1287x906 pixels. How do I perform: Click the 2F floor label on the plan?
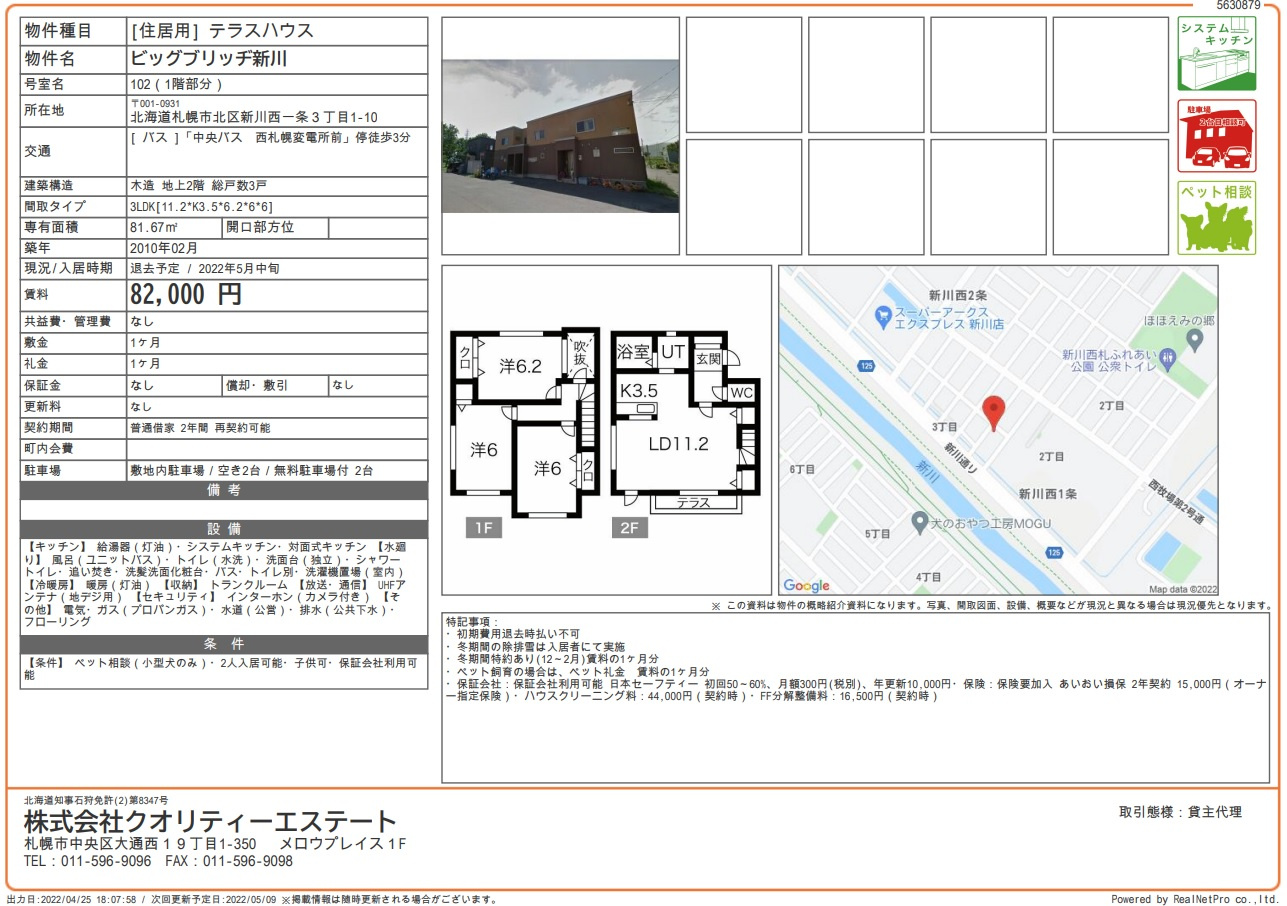click(630, 529)
